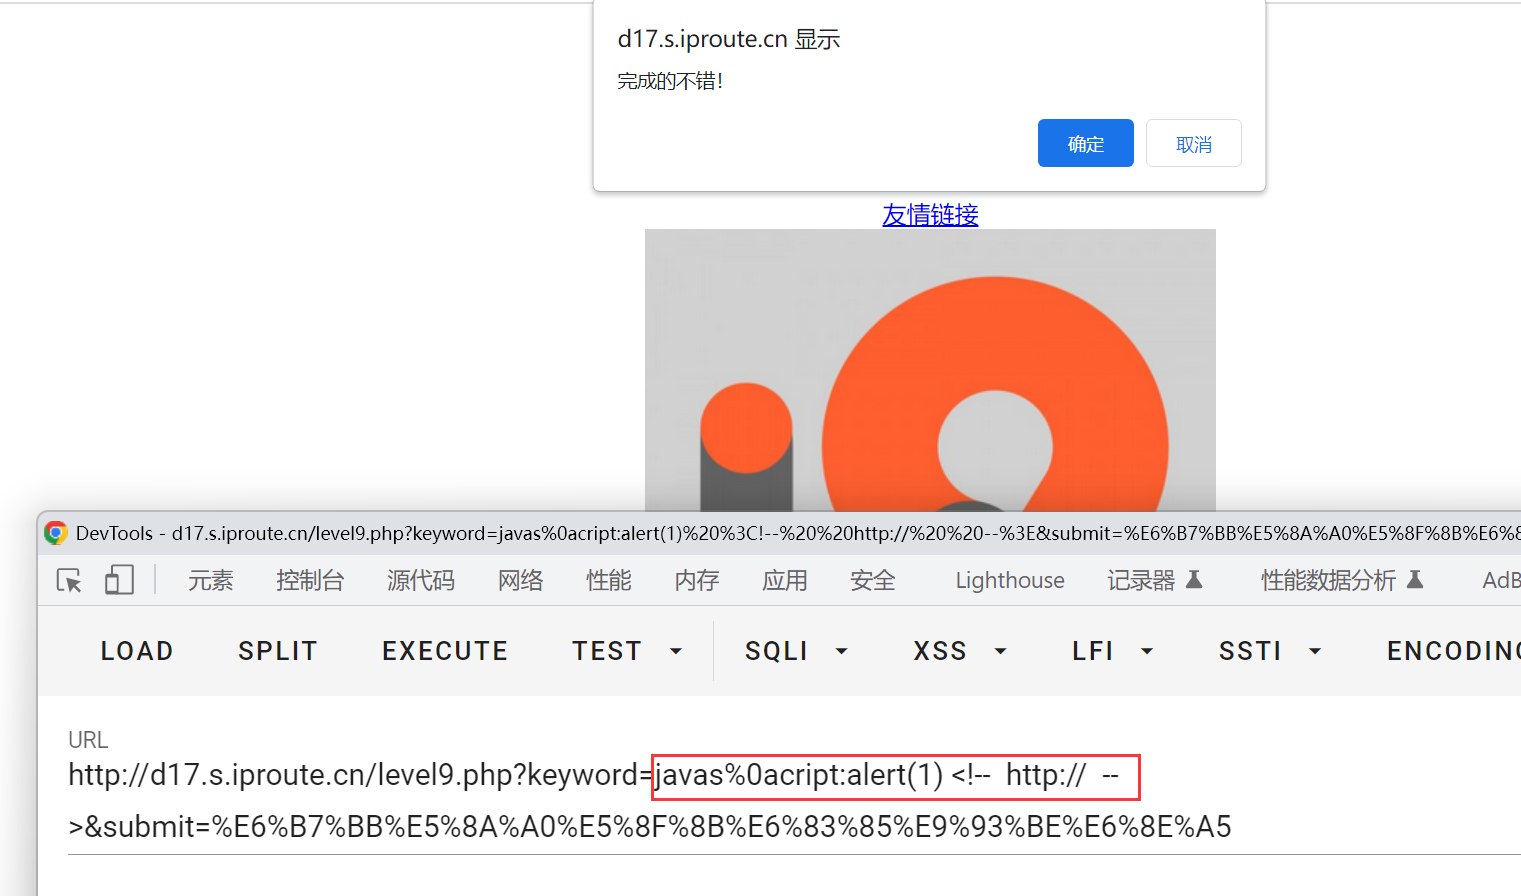This screenshot has height=896, width=1521.
Task: Go to the 网络 tab
Action: click(520, 580)
